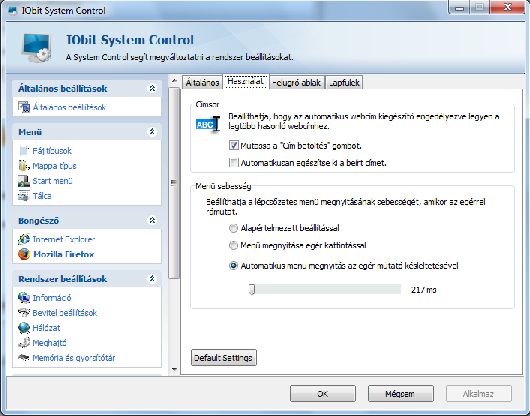Open the Start menü link
530x416 pixels.
point(52,181)
